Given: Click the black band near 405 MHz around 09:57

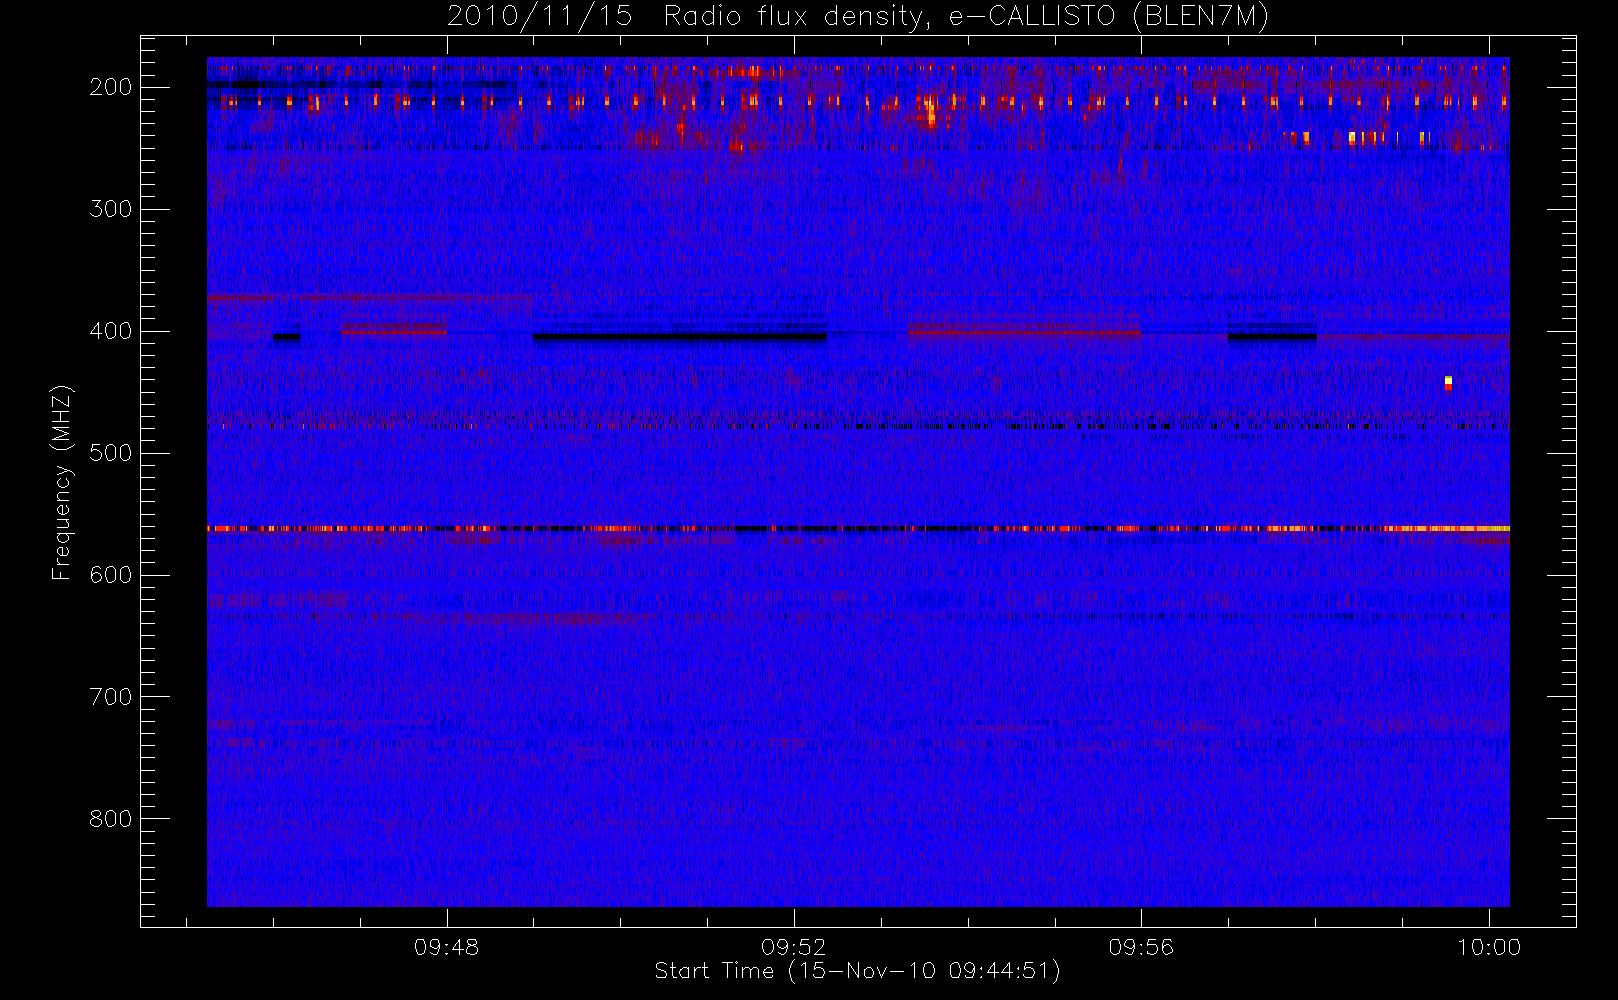Looking at the screenshot, I should 1272,337.
